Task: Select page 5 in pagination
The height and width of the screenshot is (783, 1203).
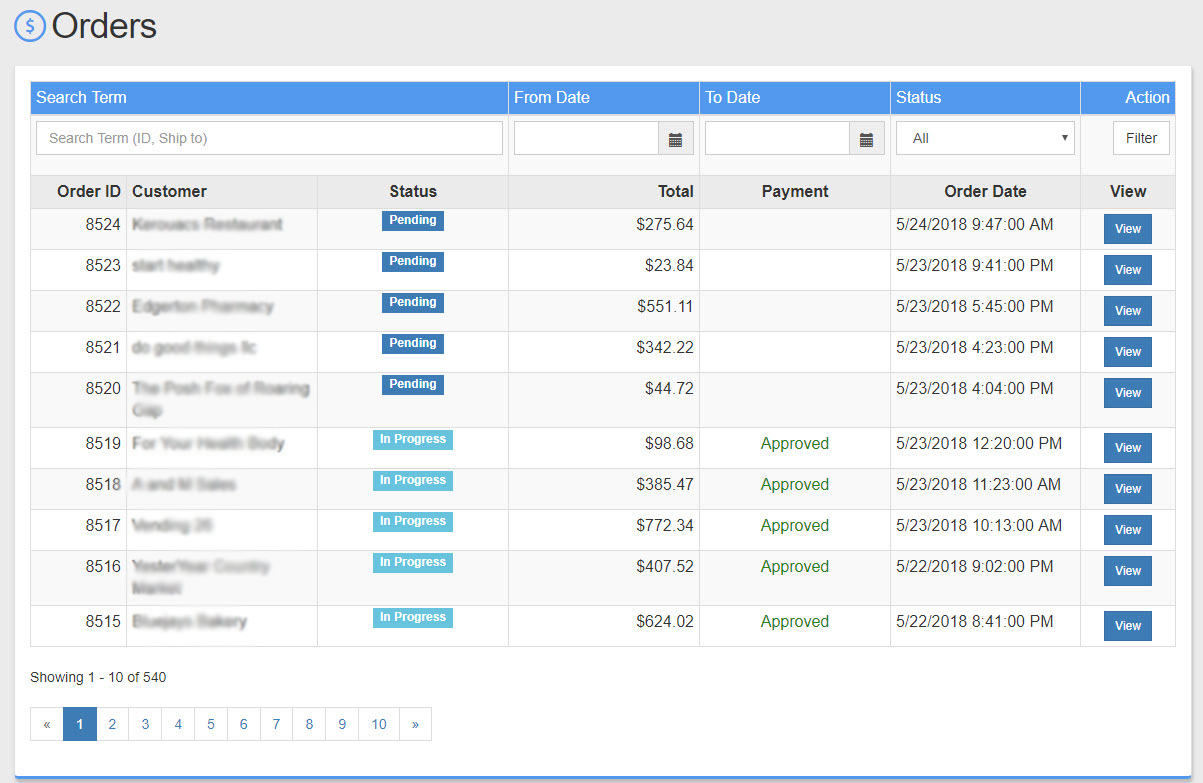Action: click(x=211, y=724)
